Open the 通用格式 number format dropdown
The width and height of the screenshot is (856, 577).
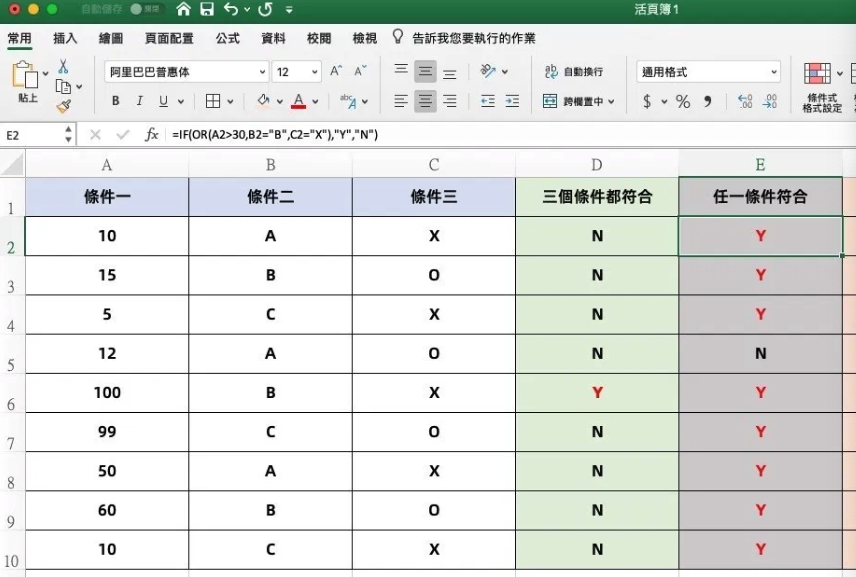tap(708, 72)
